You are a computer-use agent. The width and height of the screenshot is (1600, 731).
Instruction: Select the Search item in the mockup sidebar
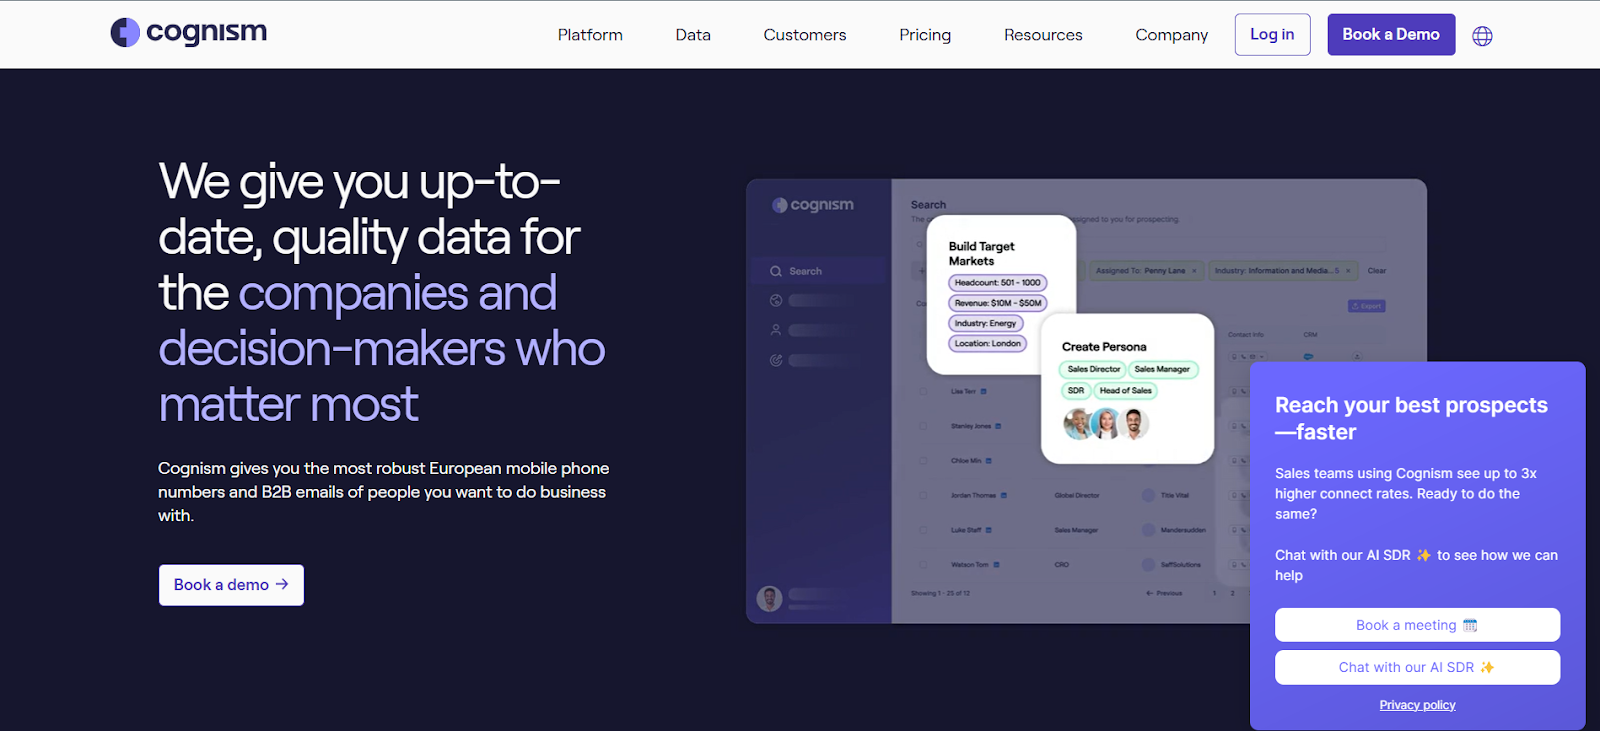818,271
